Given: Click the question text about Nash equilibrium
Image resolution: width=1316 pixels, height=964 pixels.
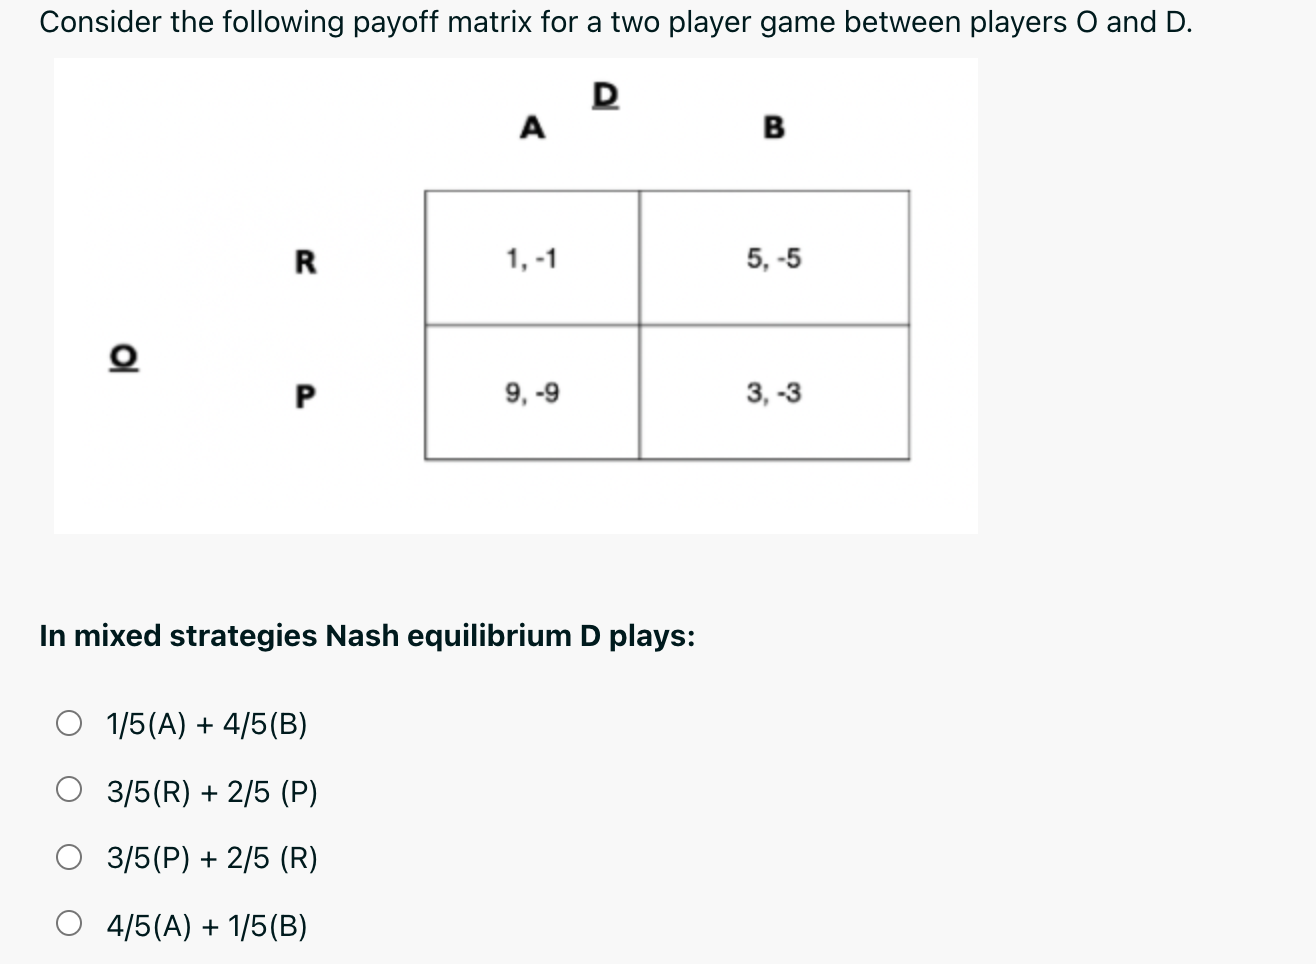Looking at the screenshot, I should point(368,636).
